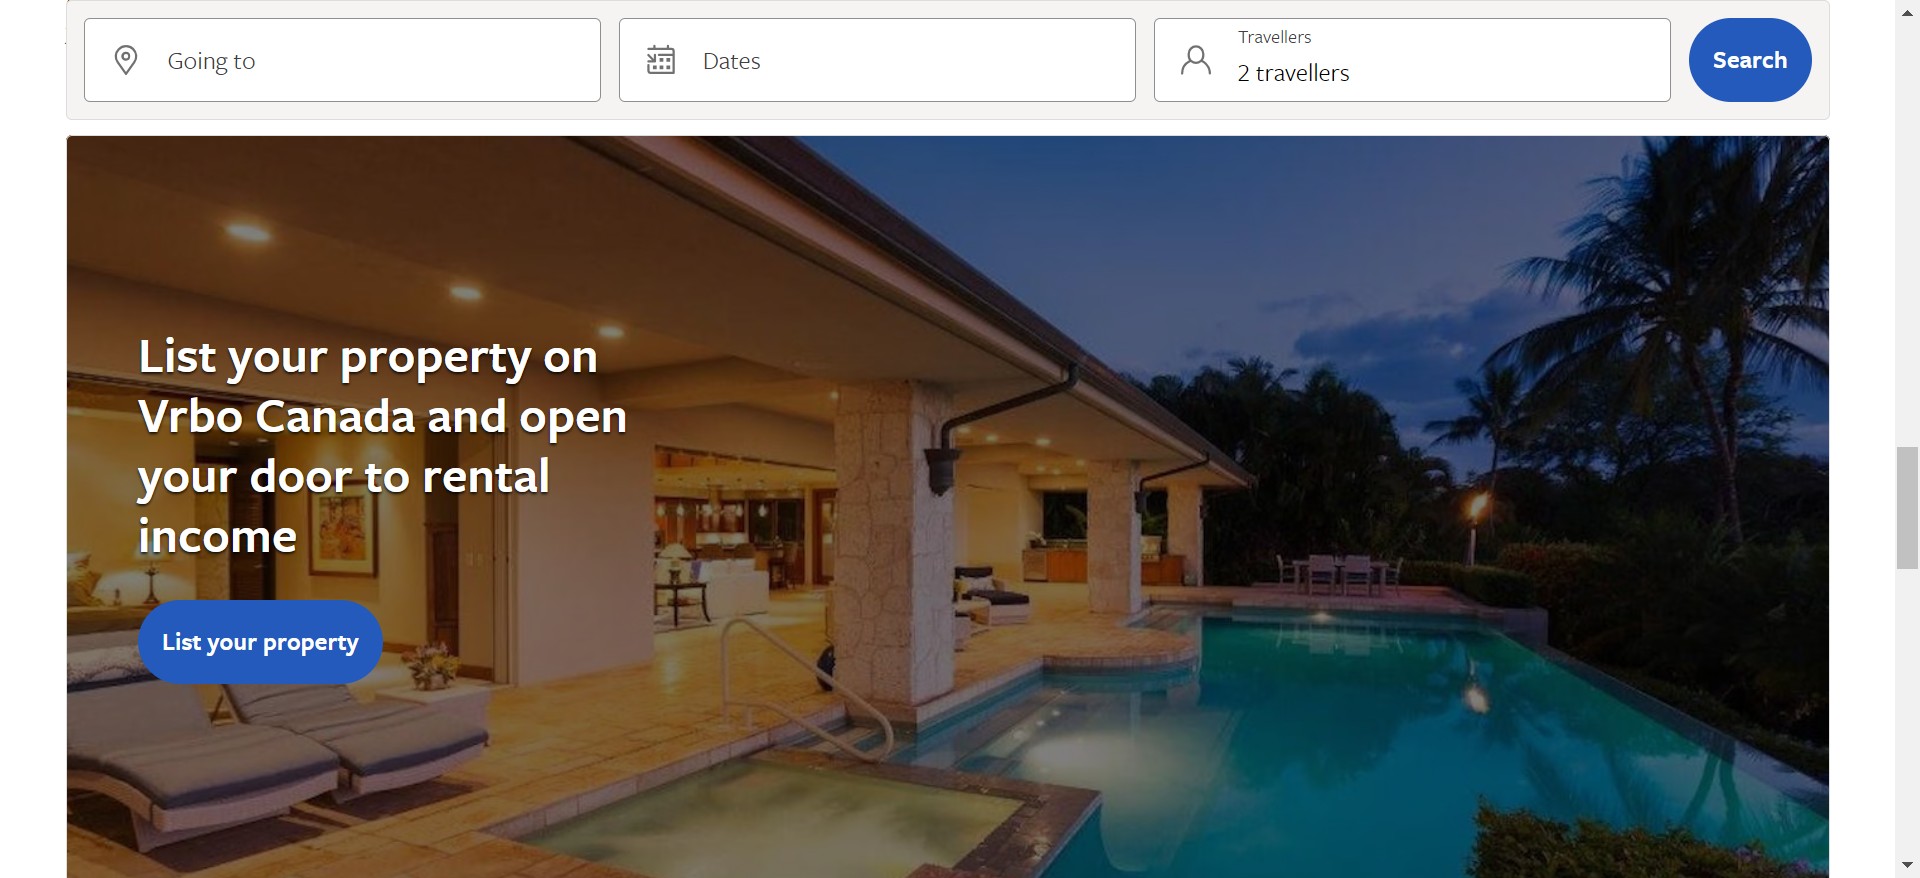This screenshot has height=878, width=1920.
Task: Click the List your property button
Action: point(260,642)
